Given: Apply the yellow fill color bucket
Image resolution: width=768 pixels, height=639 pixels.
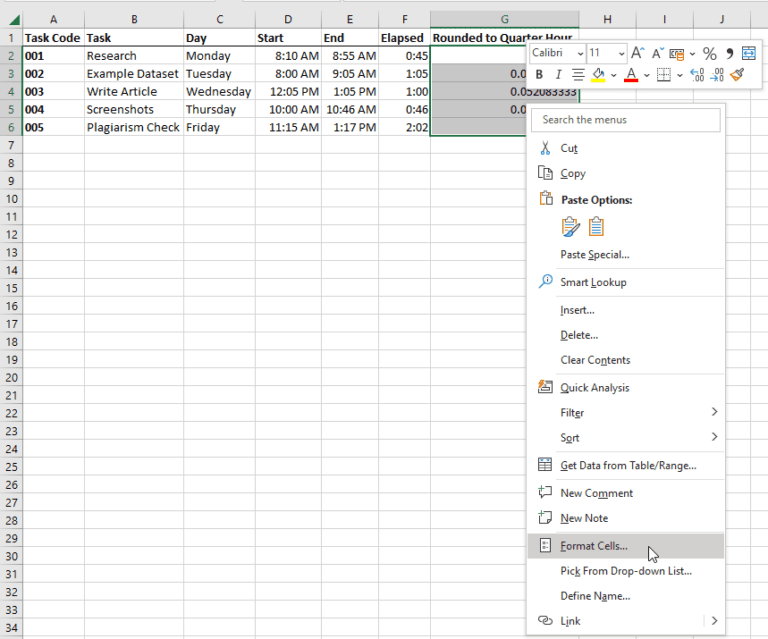Looking at the screenshot, I should [598, 74].
